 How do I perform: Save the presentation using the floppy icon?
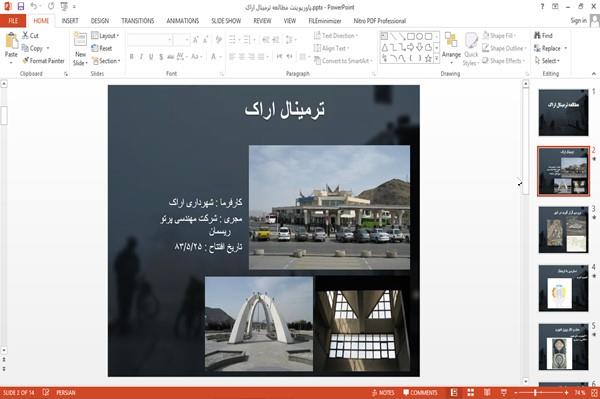click(x=21, y=7)
